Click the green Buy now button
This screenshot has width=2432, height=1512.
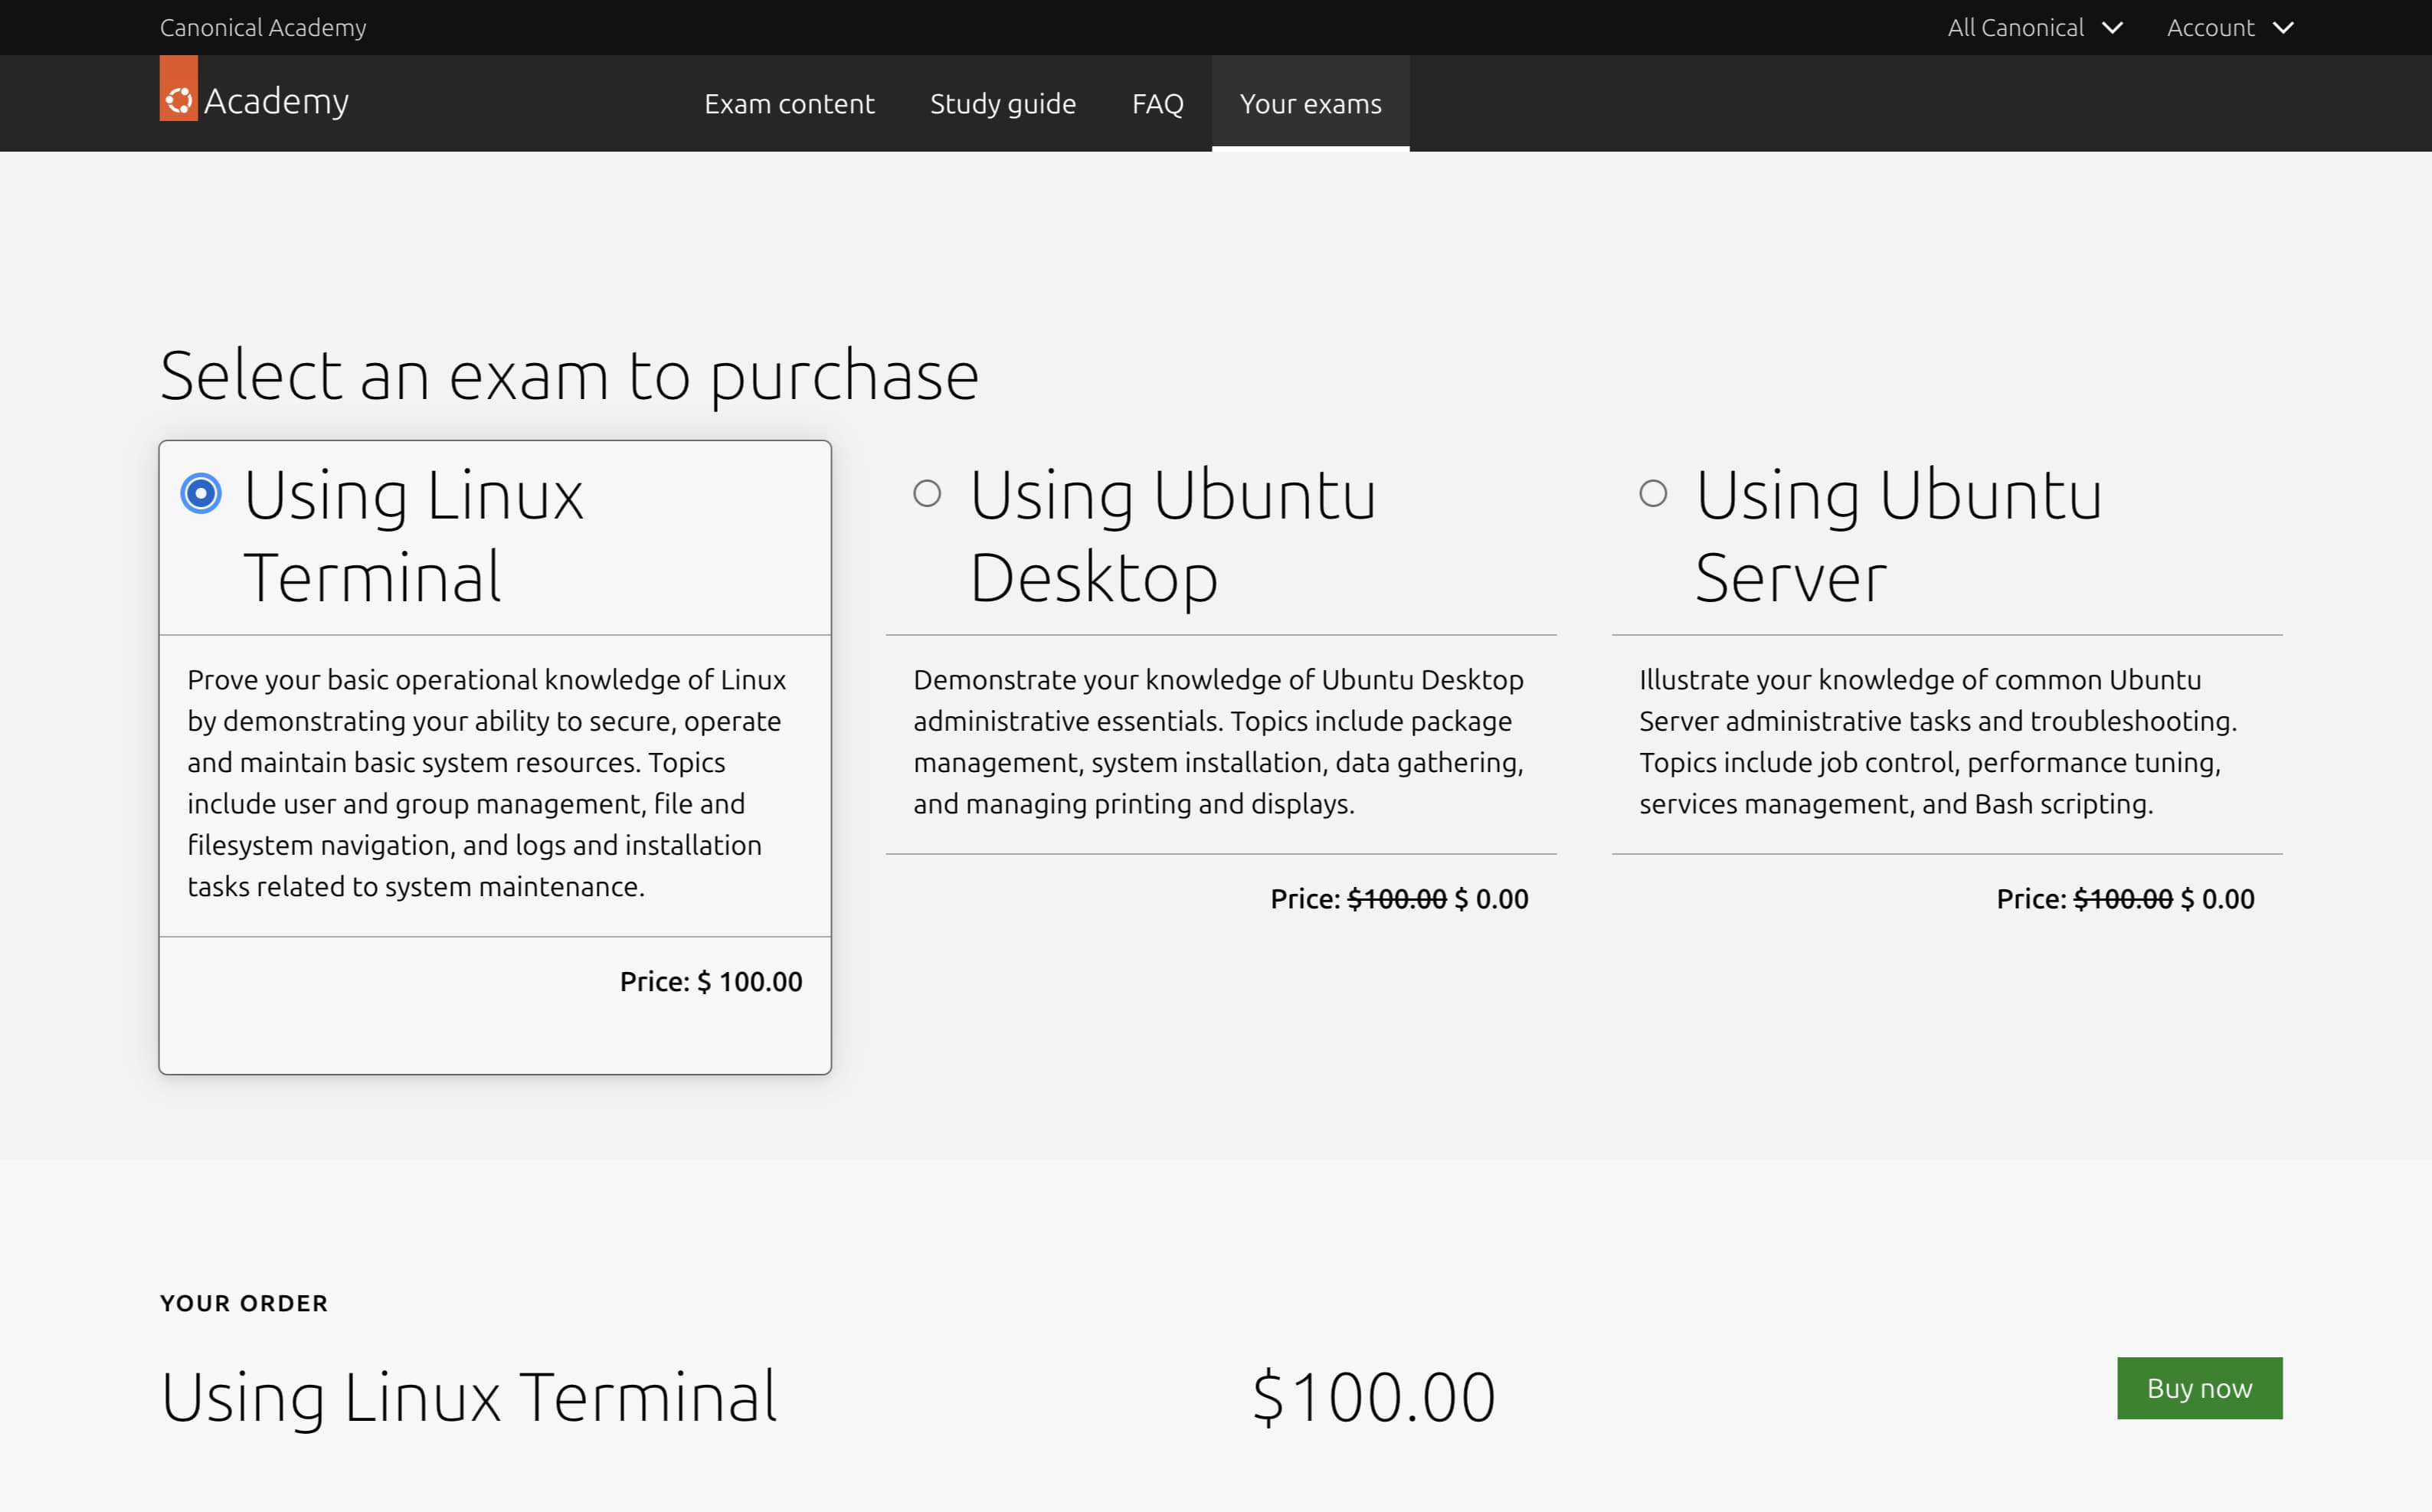2199,1388
